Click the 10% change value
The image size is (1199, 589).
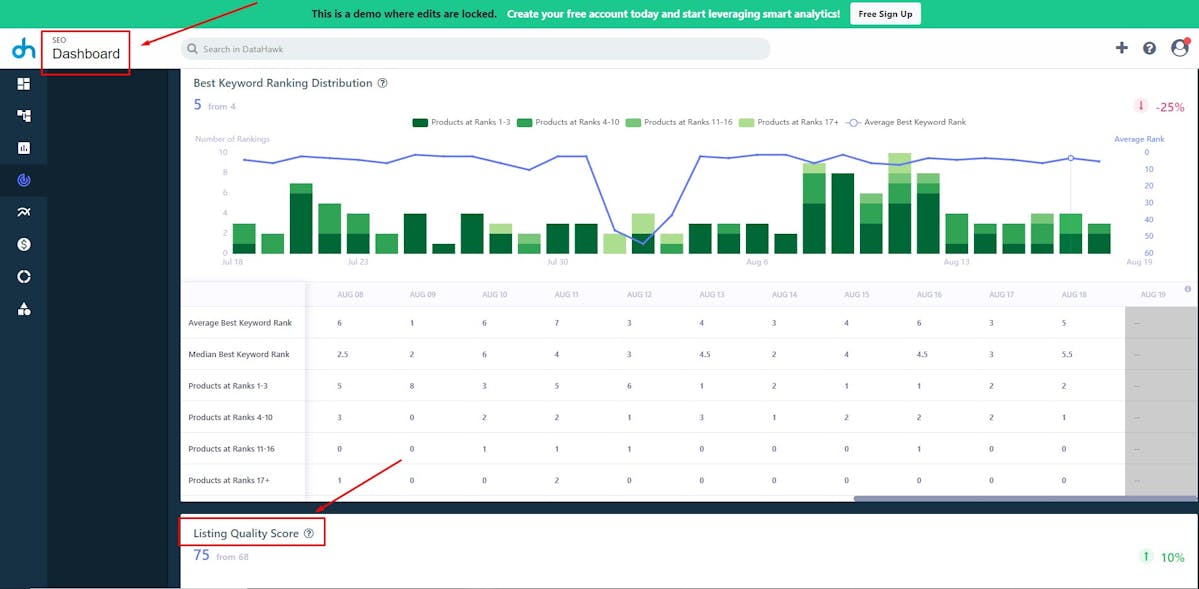[x=1172, y=558]
